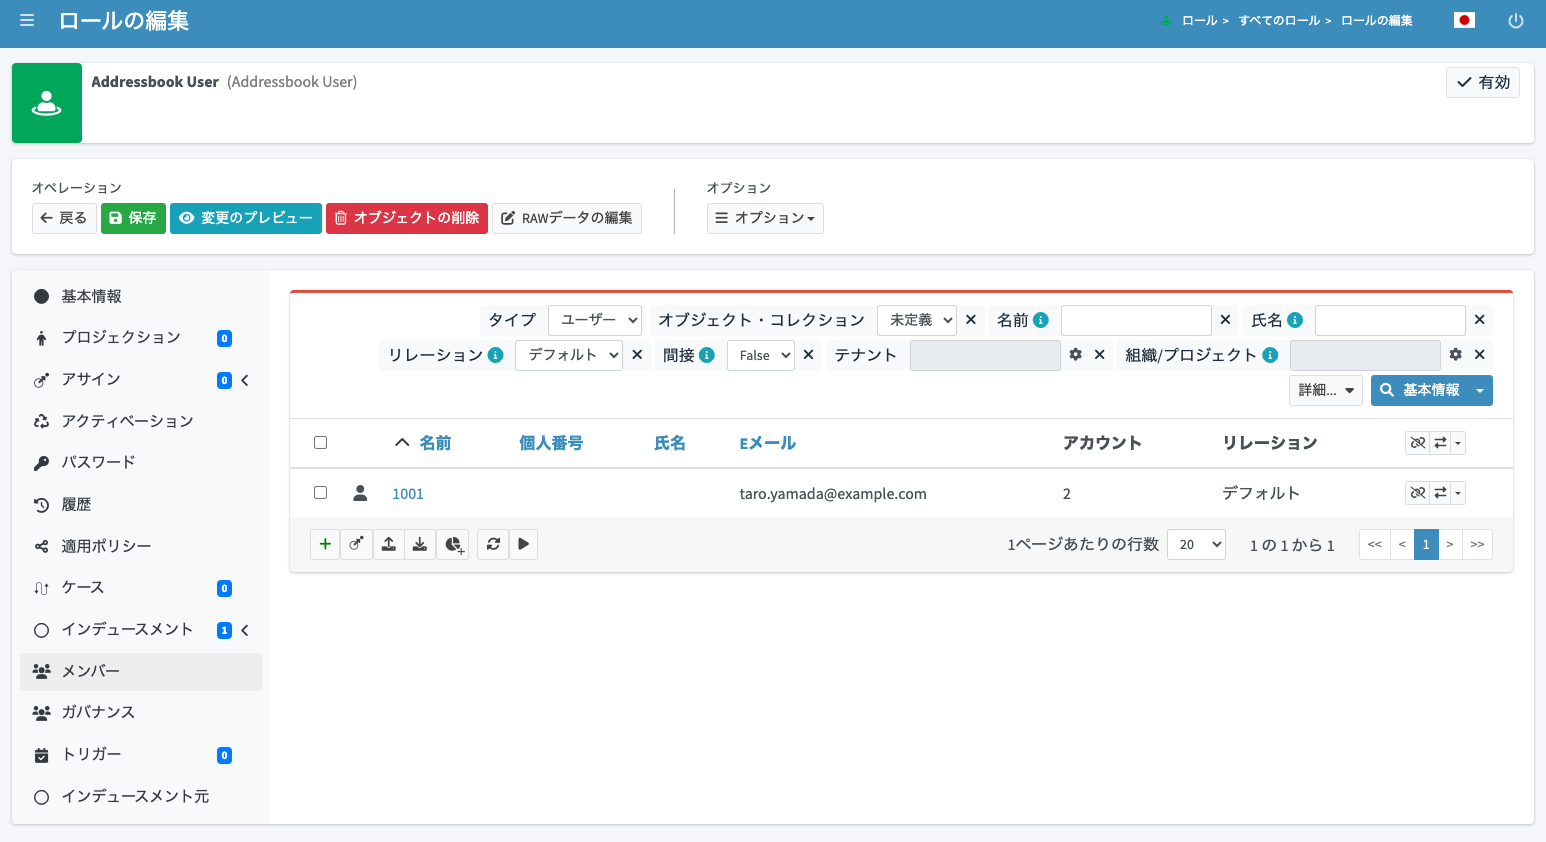Click info icon beside 間接 filter

[x=707, y=355]
